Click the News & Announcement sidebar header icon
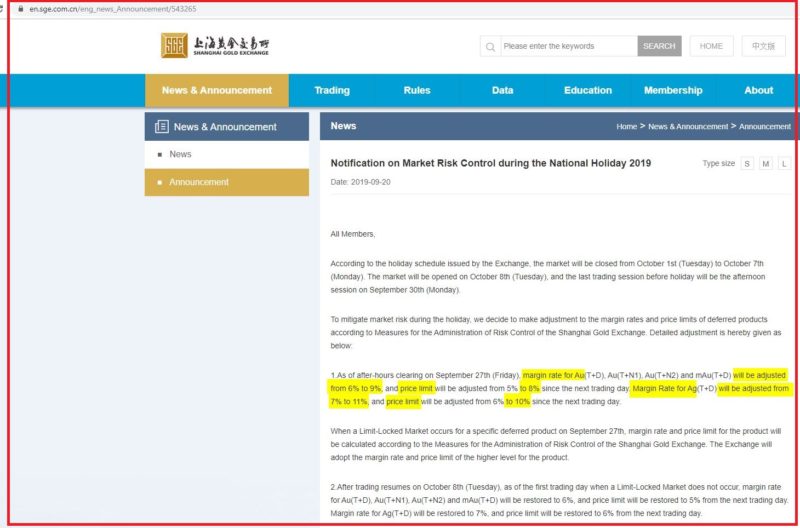 click(162, 126)
